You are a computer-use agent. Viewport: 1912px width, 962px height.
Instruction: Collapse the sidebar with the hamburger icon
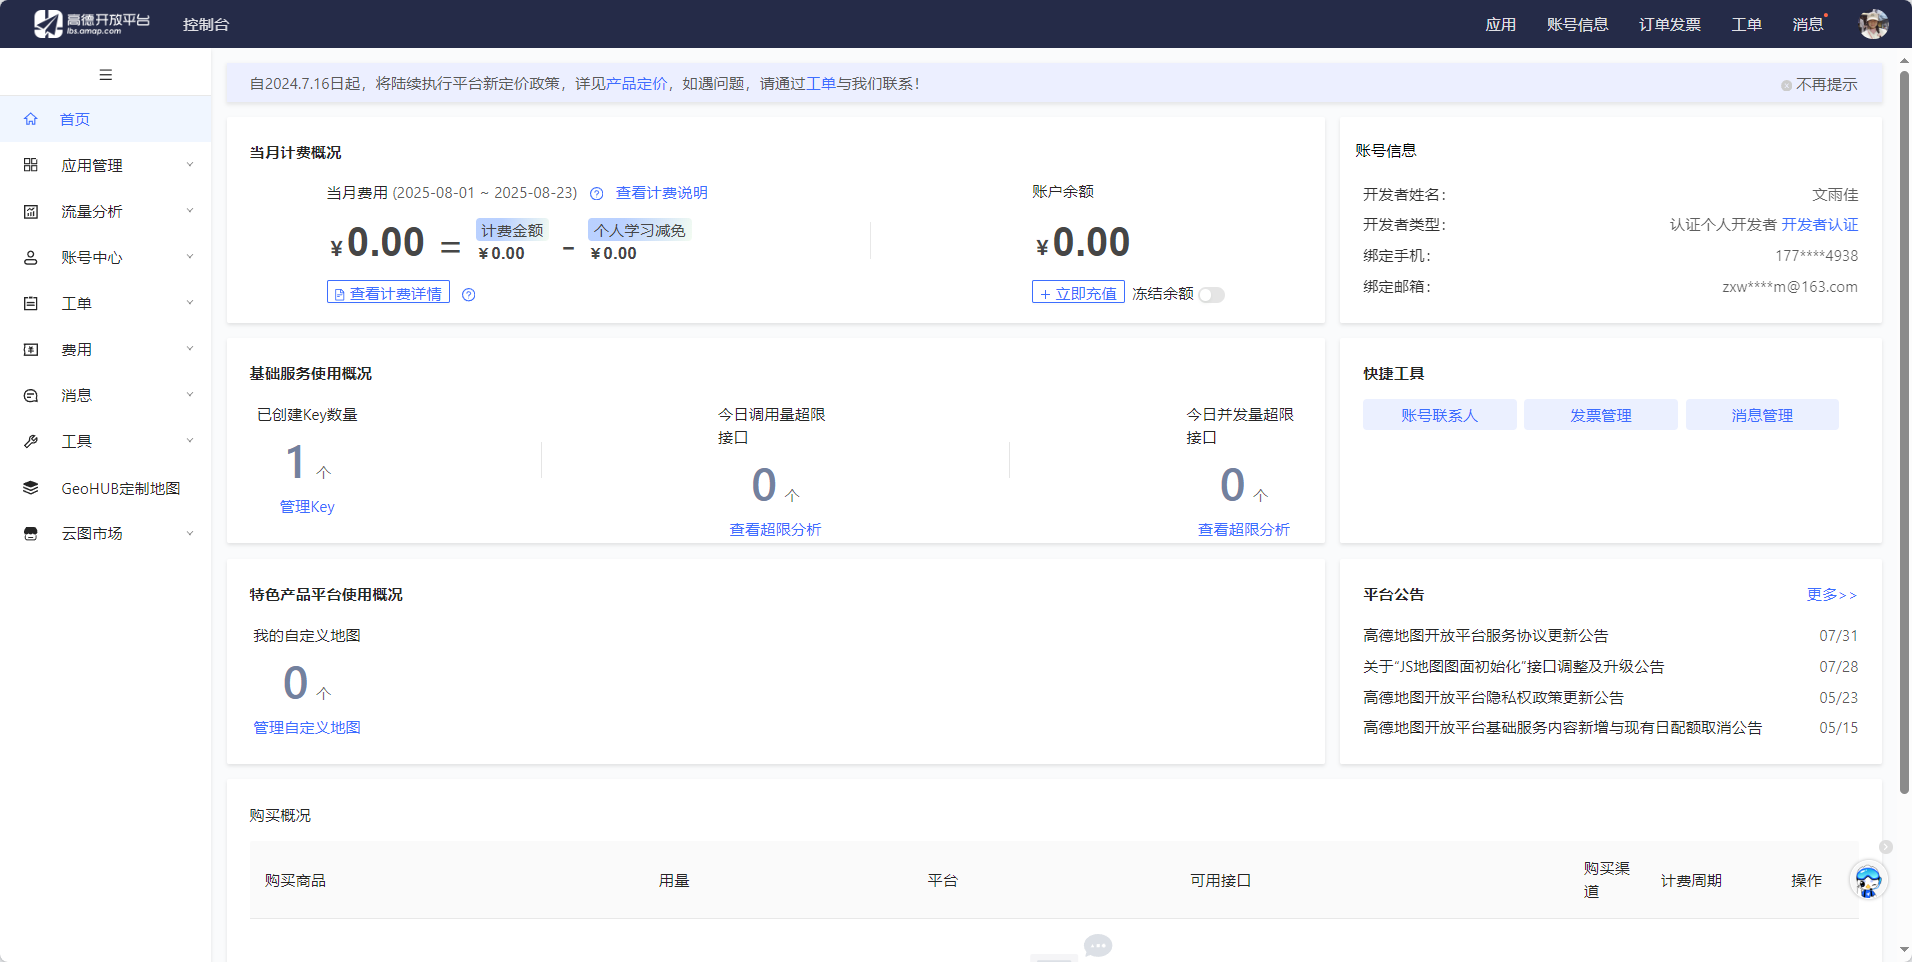105,75
